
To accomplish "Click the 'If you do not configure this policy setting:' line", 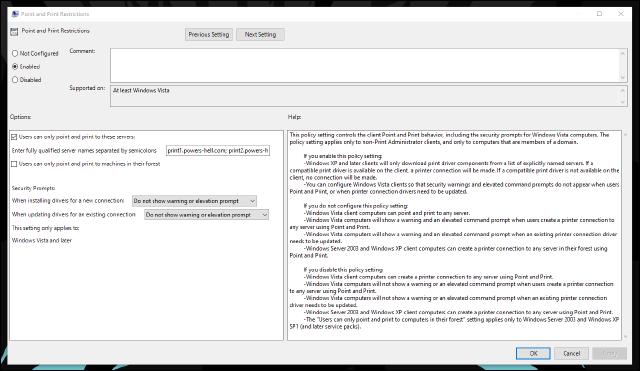I will pyautogui.click(x=356, y=206).
